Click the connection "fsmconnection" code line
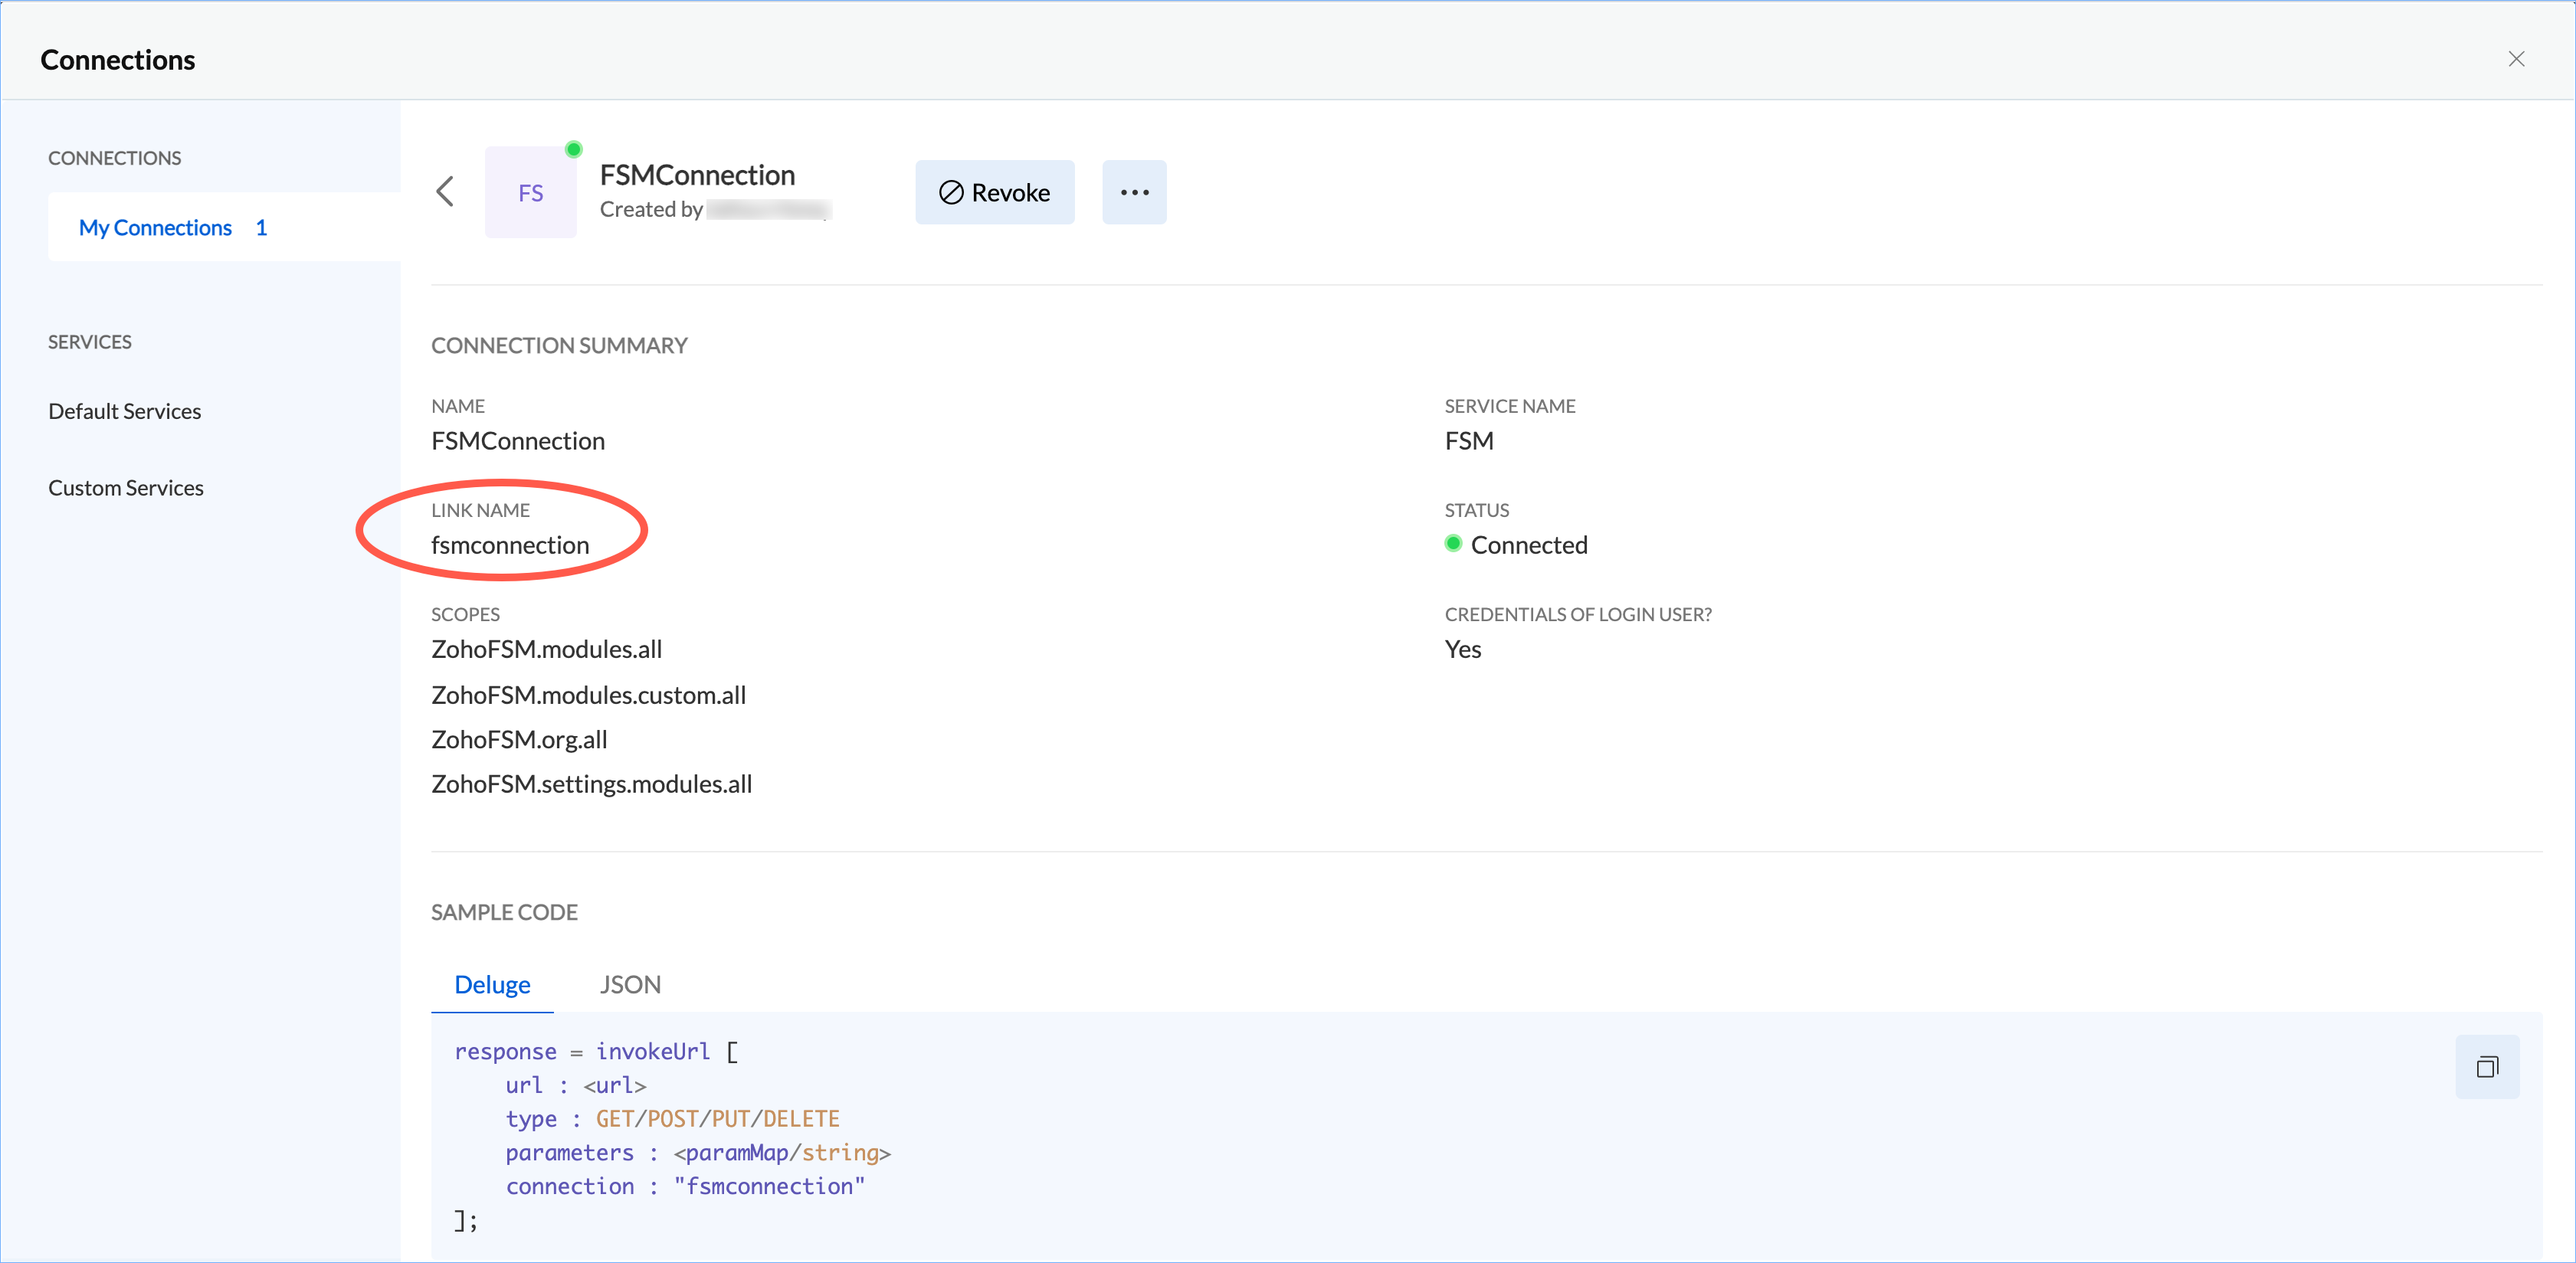The width and height of the screenshot is (2576, 1263). pos(685,1186)
